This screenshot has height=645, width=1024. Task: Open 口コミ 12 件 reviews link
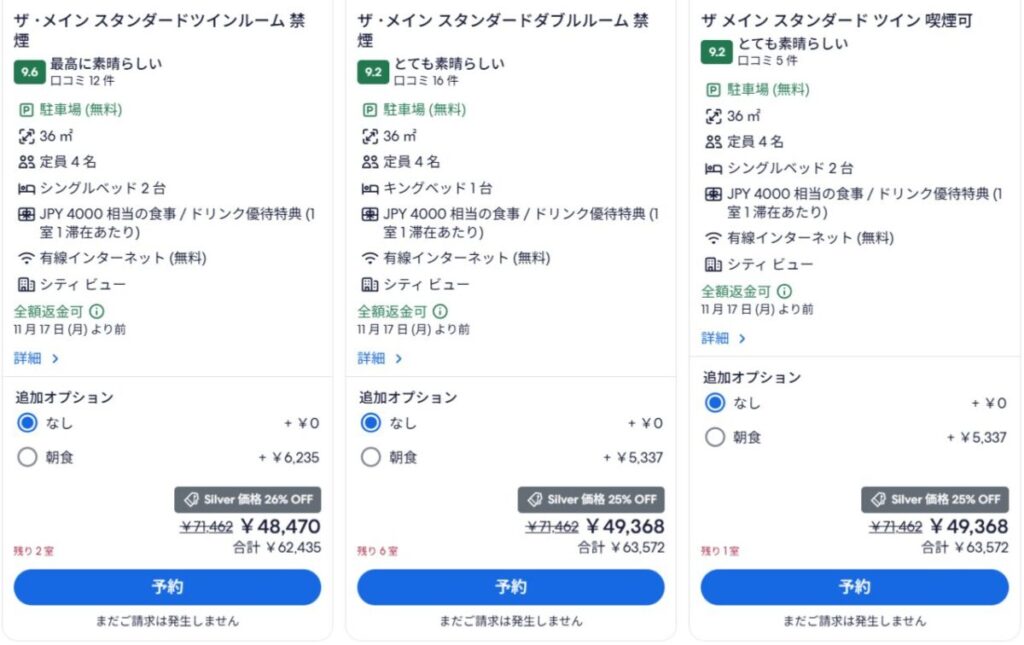coord(82,81)
